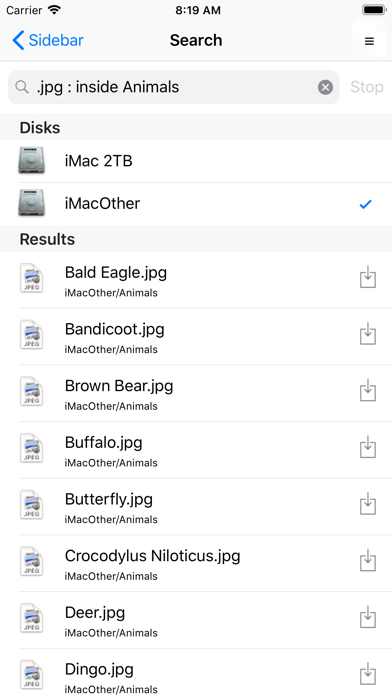Viewport: 392px width, 696px height.
Task: Click the download arrow next to Buffalo.jpg
Action: [368, 447]
